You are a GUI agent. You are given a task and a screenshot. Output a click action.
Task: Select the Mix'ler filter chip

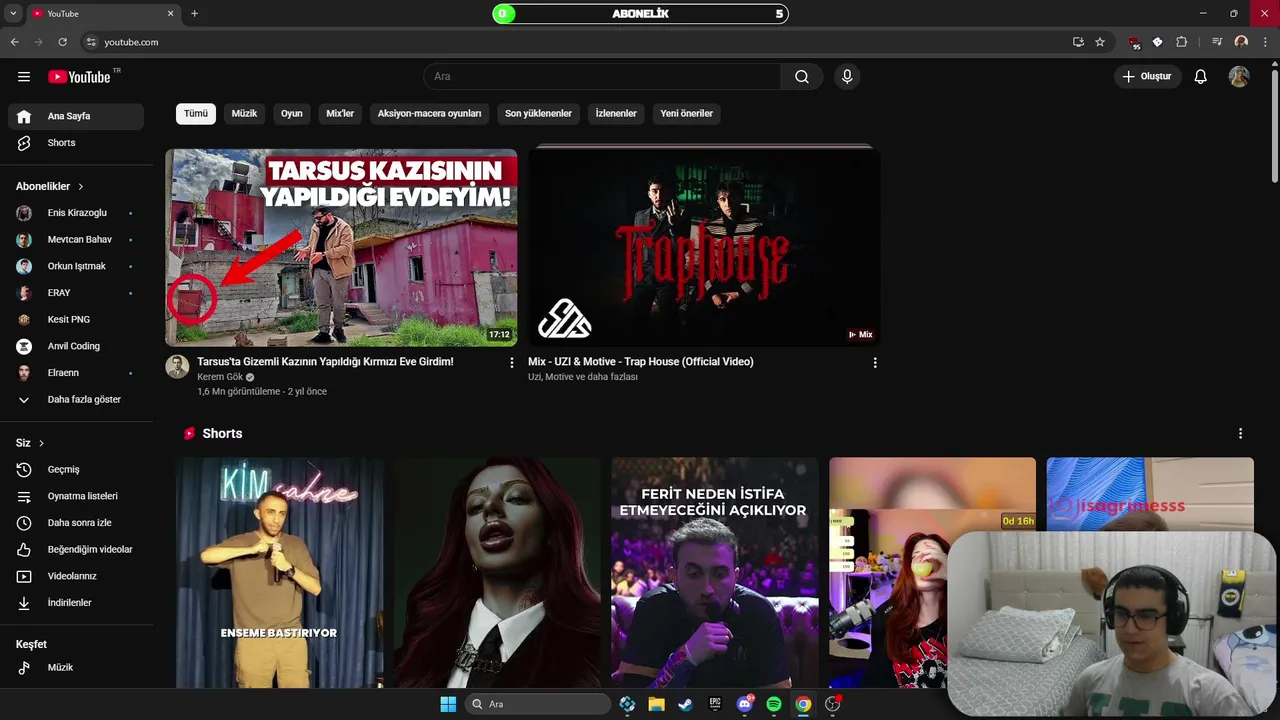340,113
